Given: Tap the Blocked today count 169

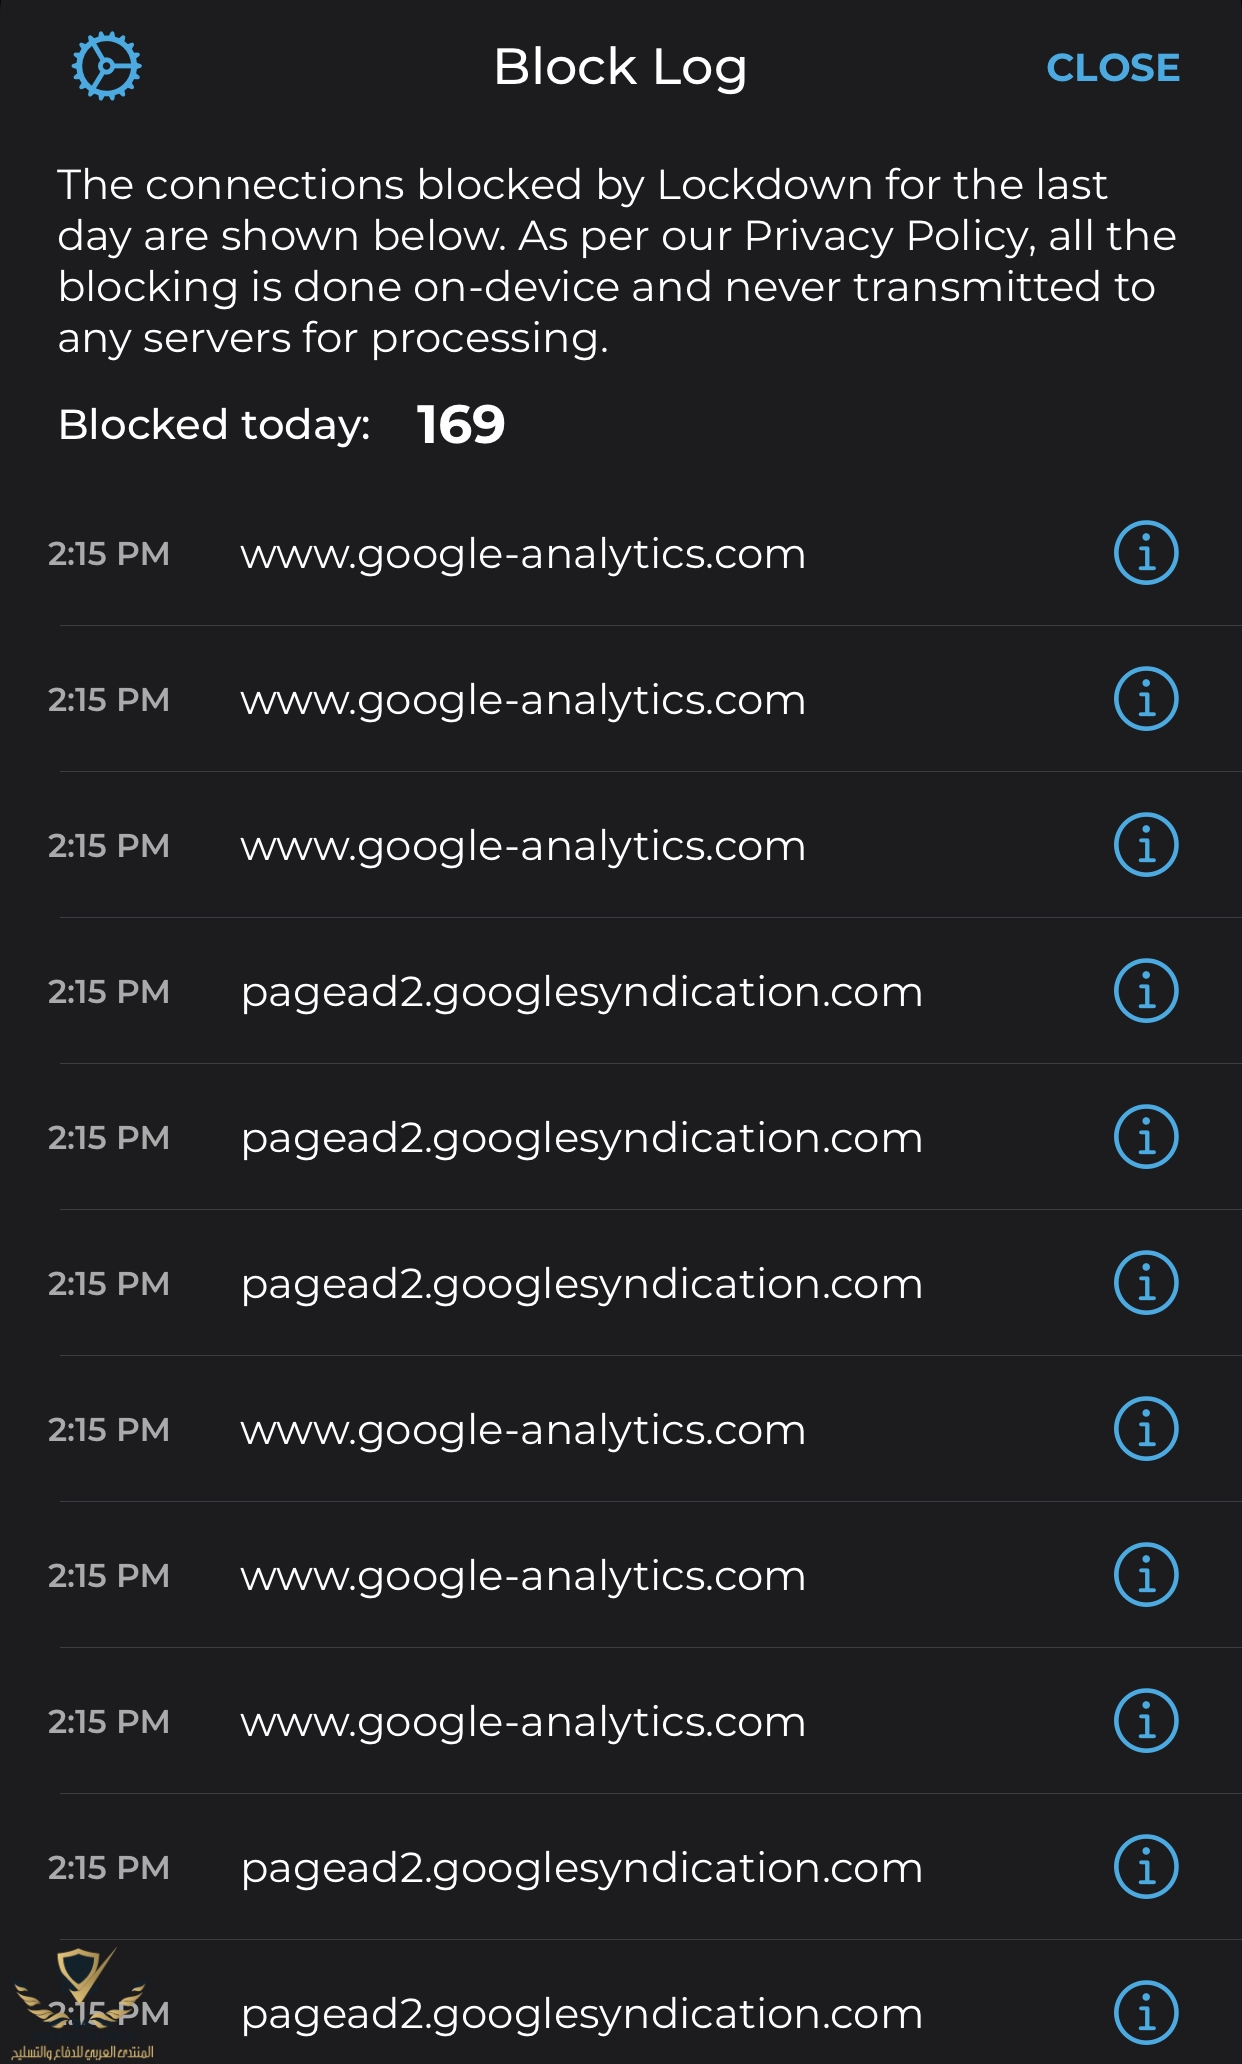Looking at the screenshot, I should click(461, 425).
